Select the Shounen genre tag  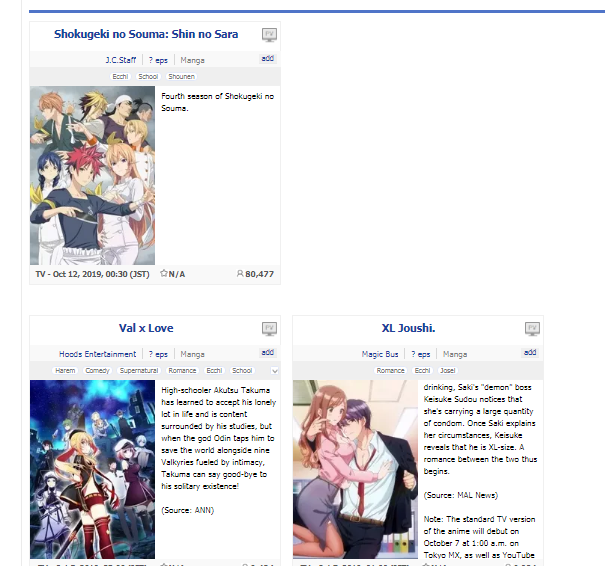point(181,76)
